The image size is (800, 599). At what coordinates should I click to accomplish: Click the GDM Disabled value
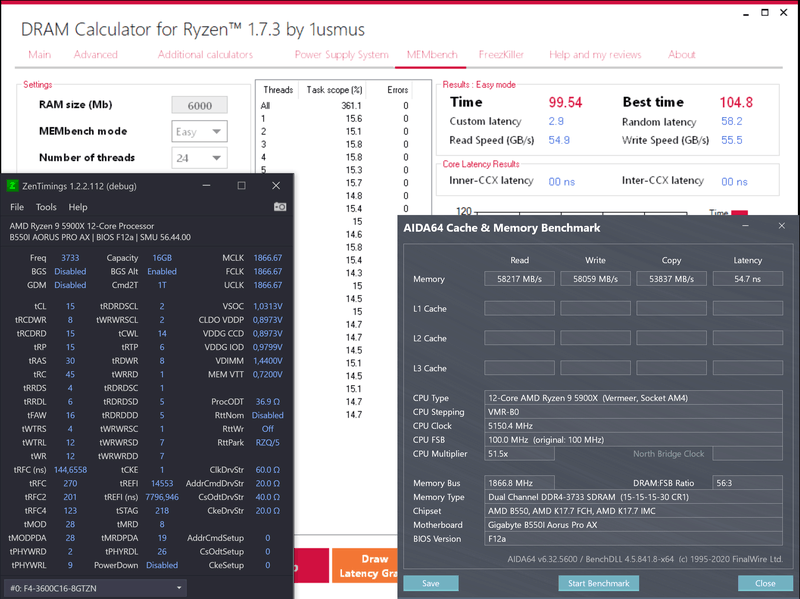tap(70, 285)
